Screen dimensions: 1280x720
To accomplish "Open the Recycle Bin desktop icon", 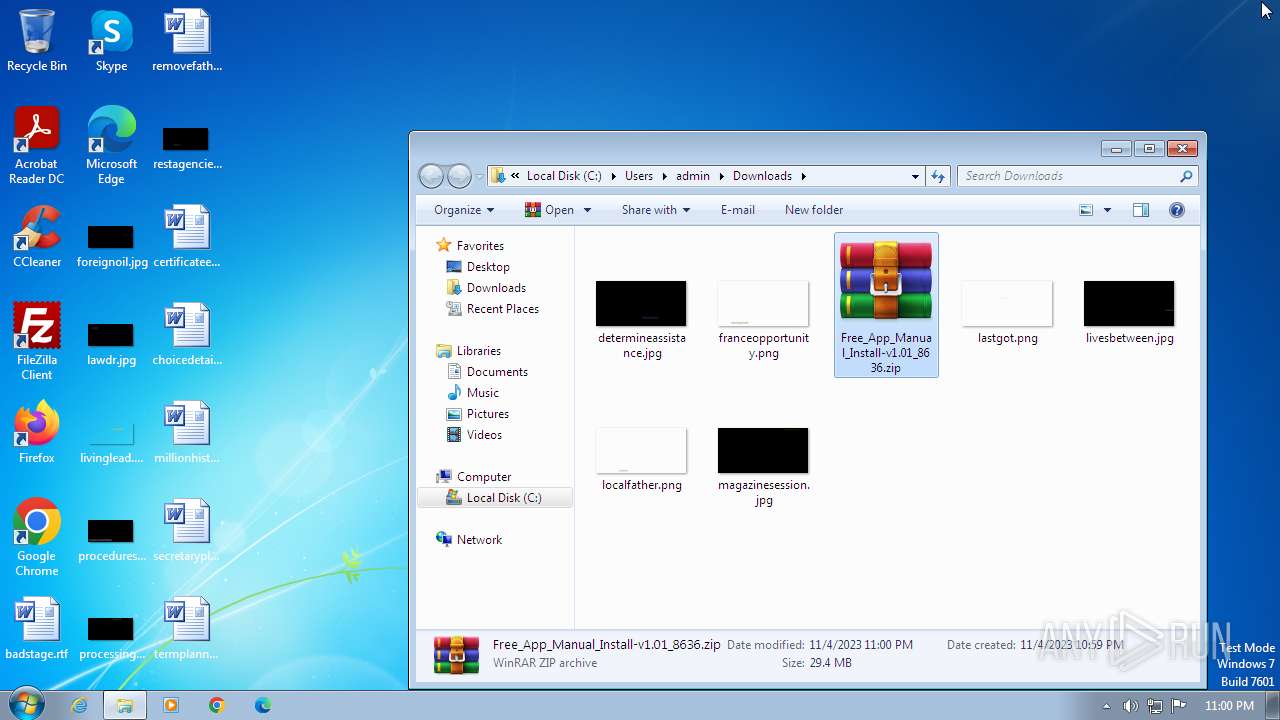I will (x=37, y=41).
